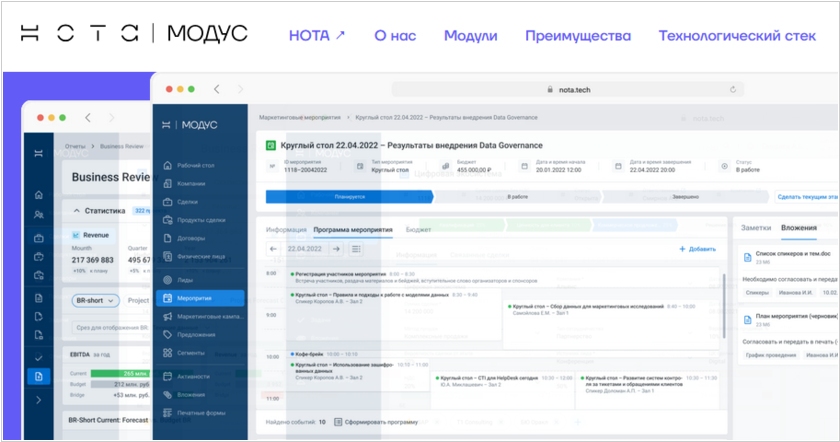Expand Business Review sidebar with bottom chevron
Viewport: 840px width, 442px height.
click(39, 400)
